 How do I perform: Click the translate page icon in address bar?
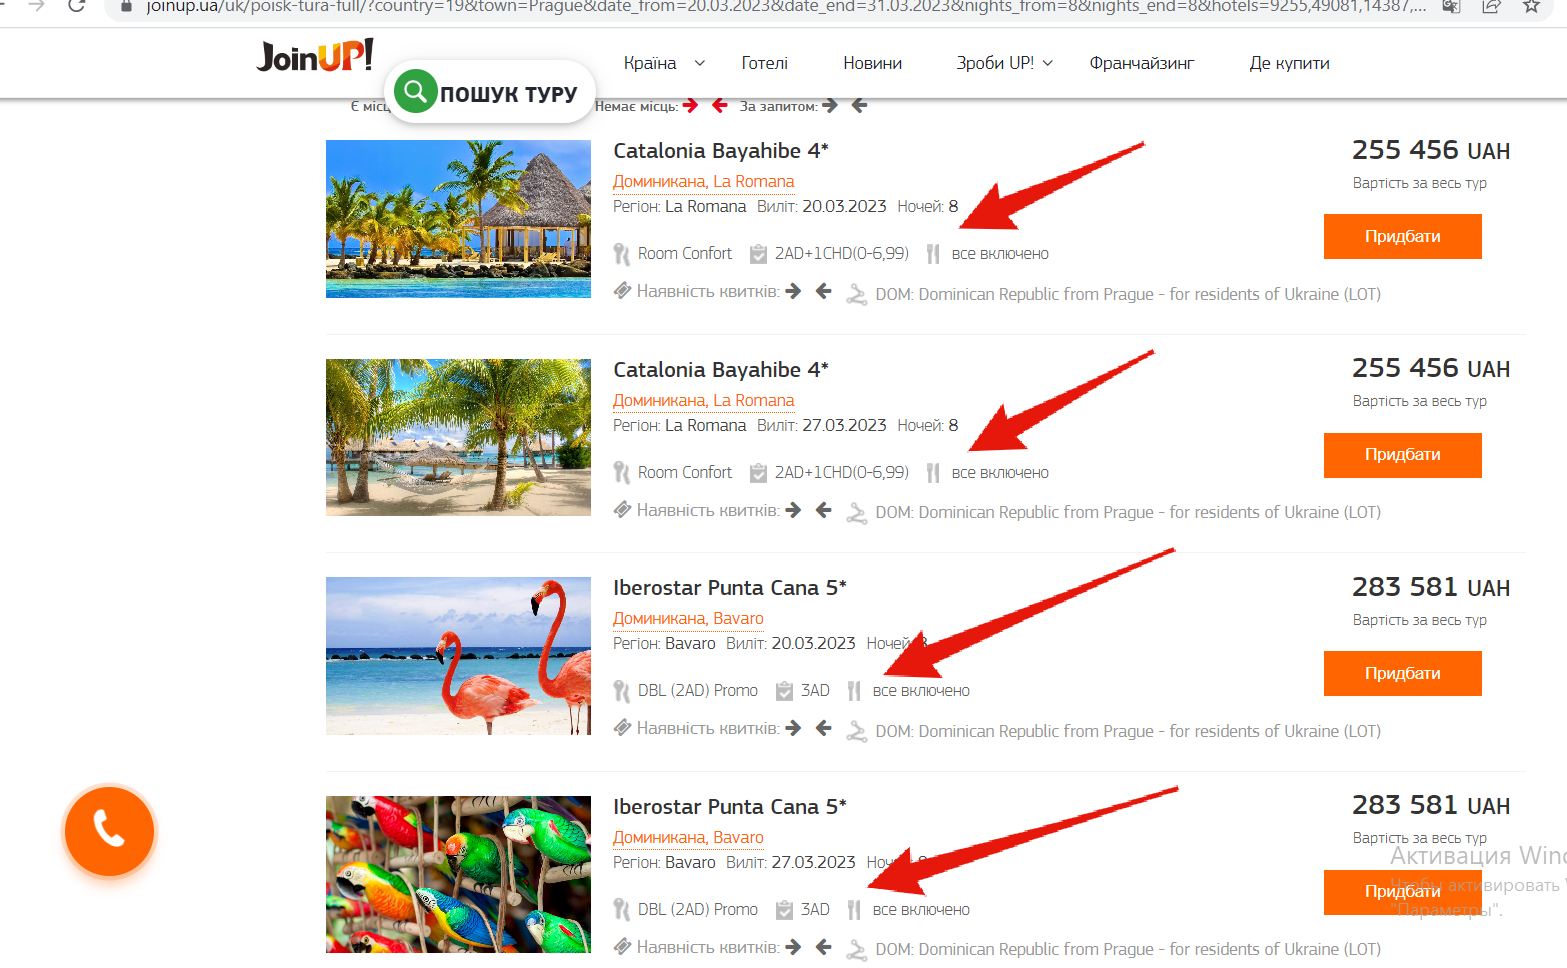point(1451,6)
